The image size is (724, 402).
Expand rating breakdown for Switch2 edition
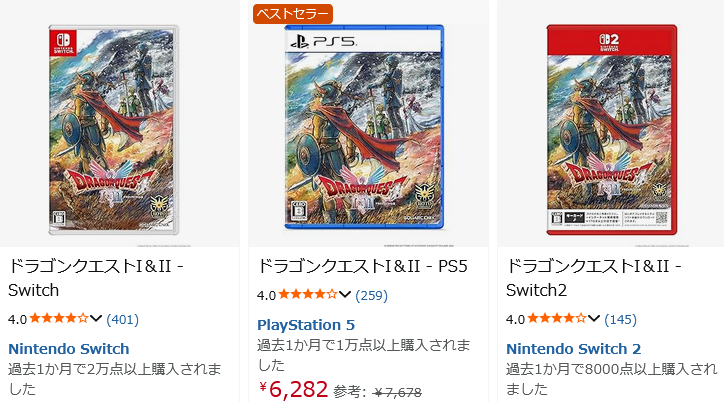point(595,320)
